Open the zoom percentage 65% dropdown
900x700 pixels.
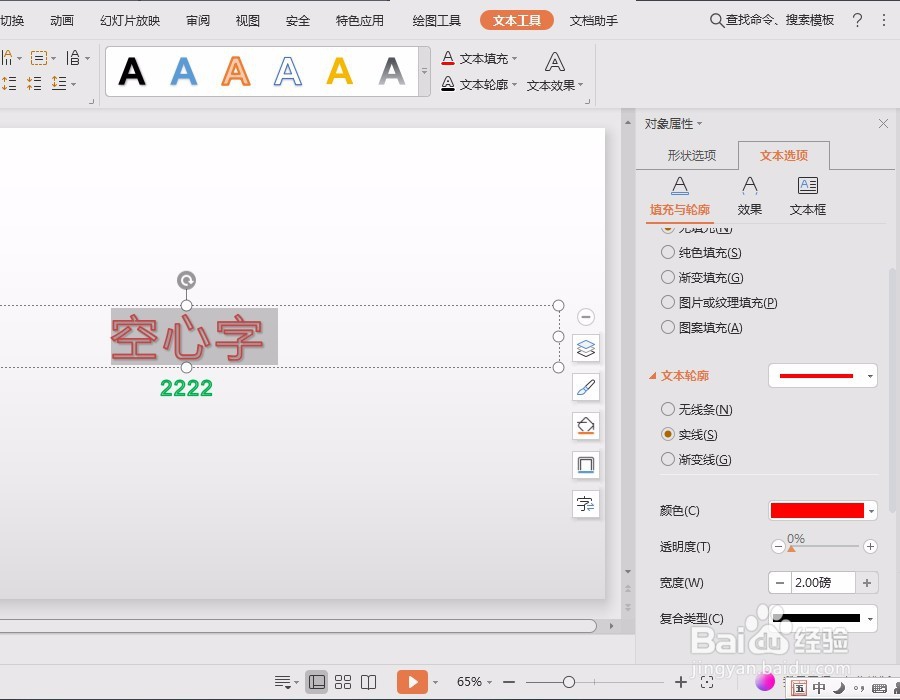(490, 682)
